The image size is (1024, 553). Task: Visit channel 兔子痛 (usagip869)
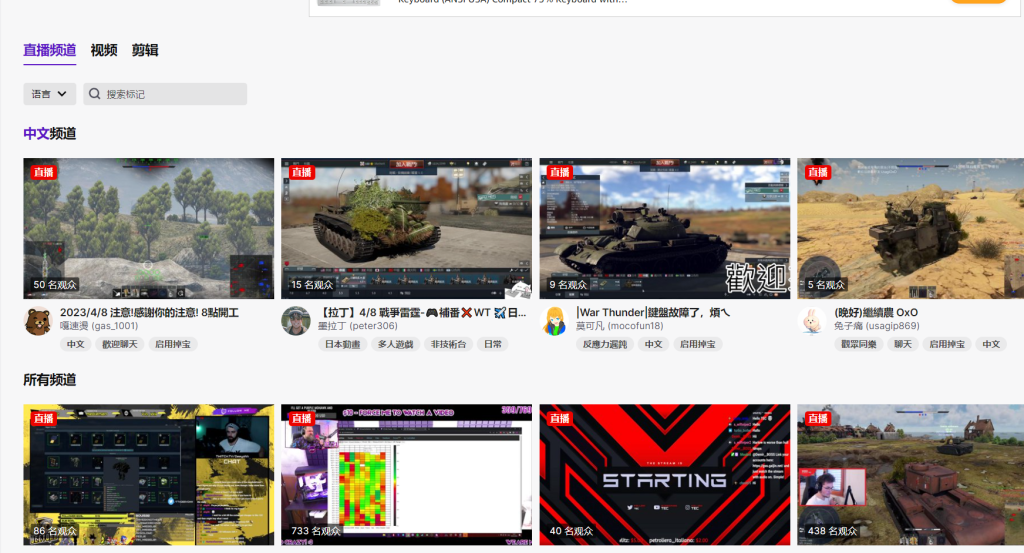click(876, 326)
